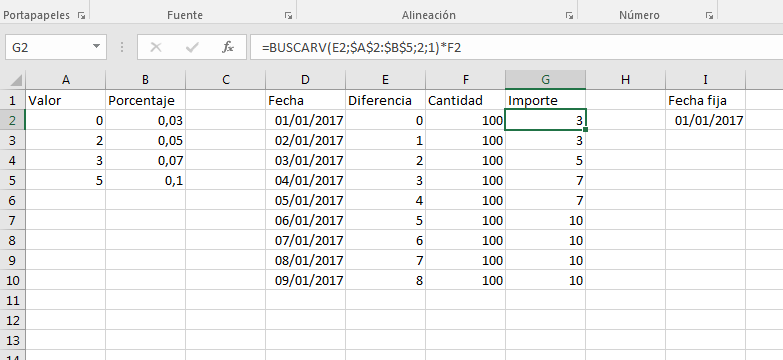The width and height of the screenshot is (783, 360).
Task: Click the 'Cantidad' header cell
Action: 465,100
